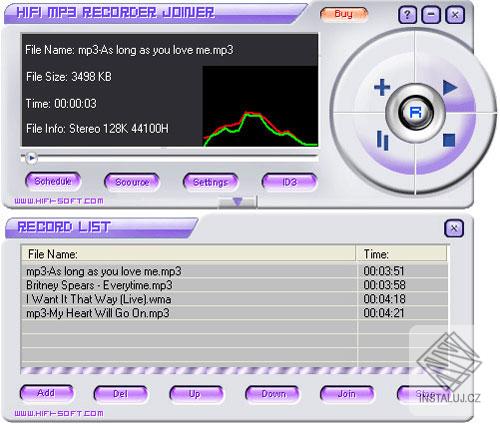Click the 'Time:' column header

pos(402,254)
